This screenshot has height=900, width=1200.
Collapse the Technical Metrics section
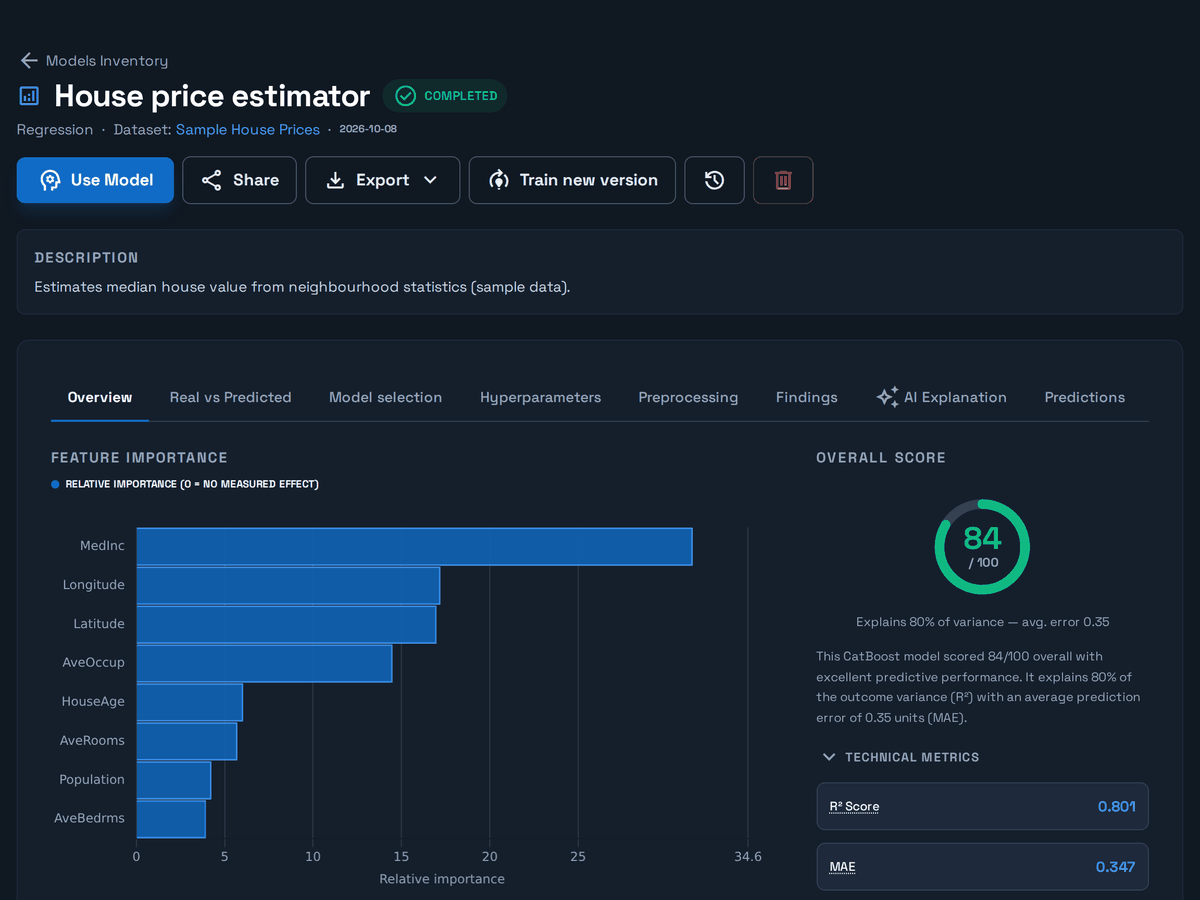(x=899, y=757)
